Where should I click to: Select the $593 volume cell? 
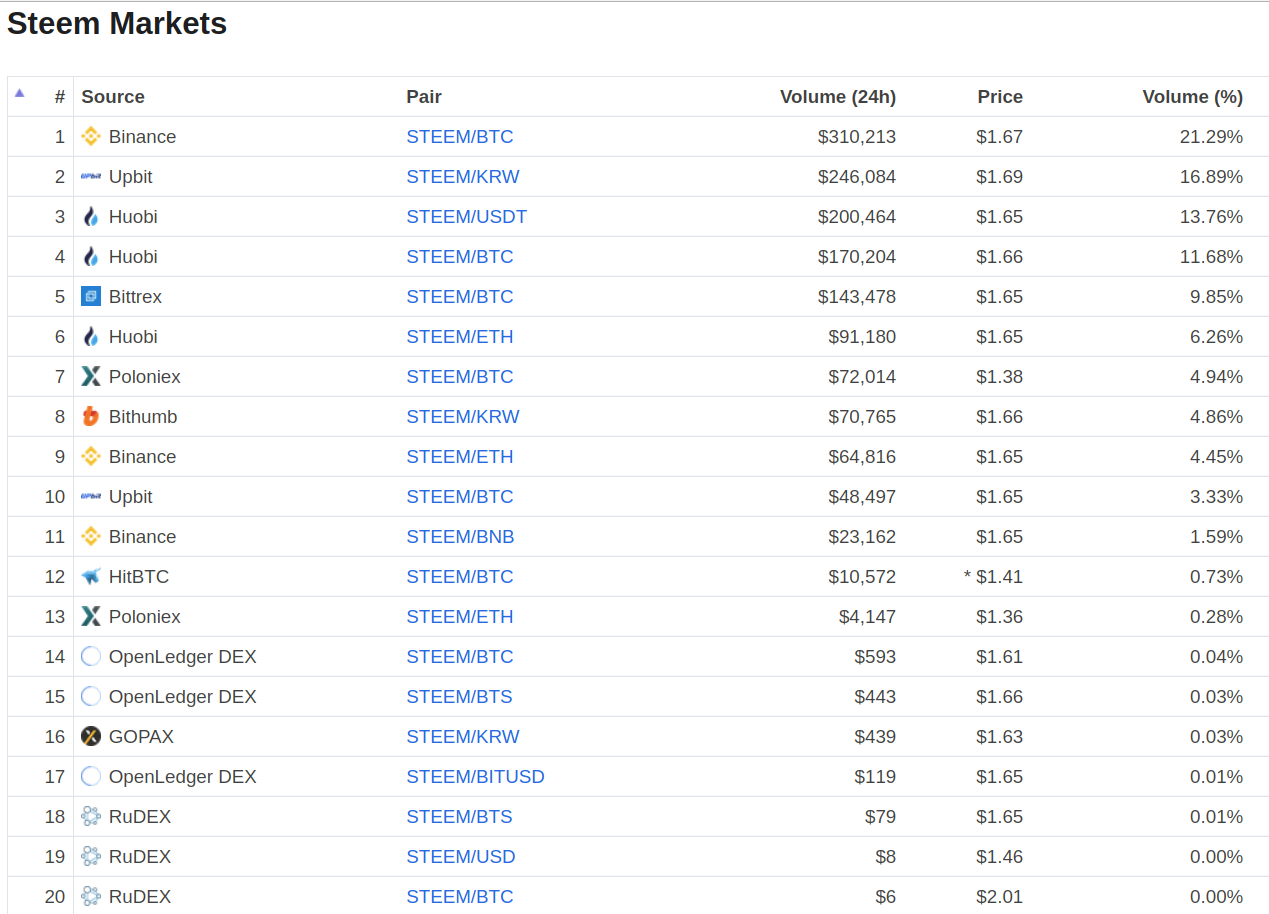click(875, 657)
